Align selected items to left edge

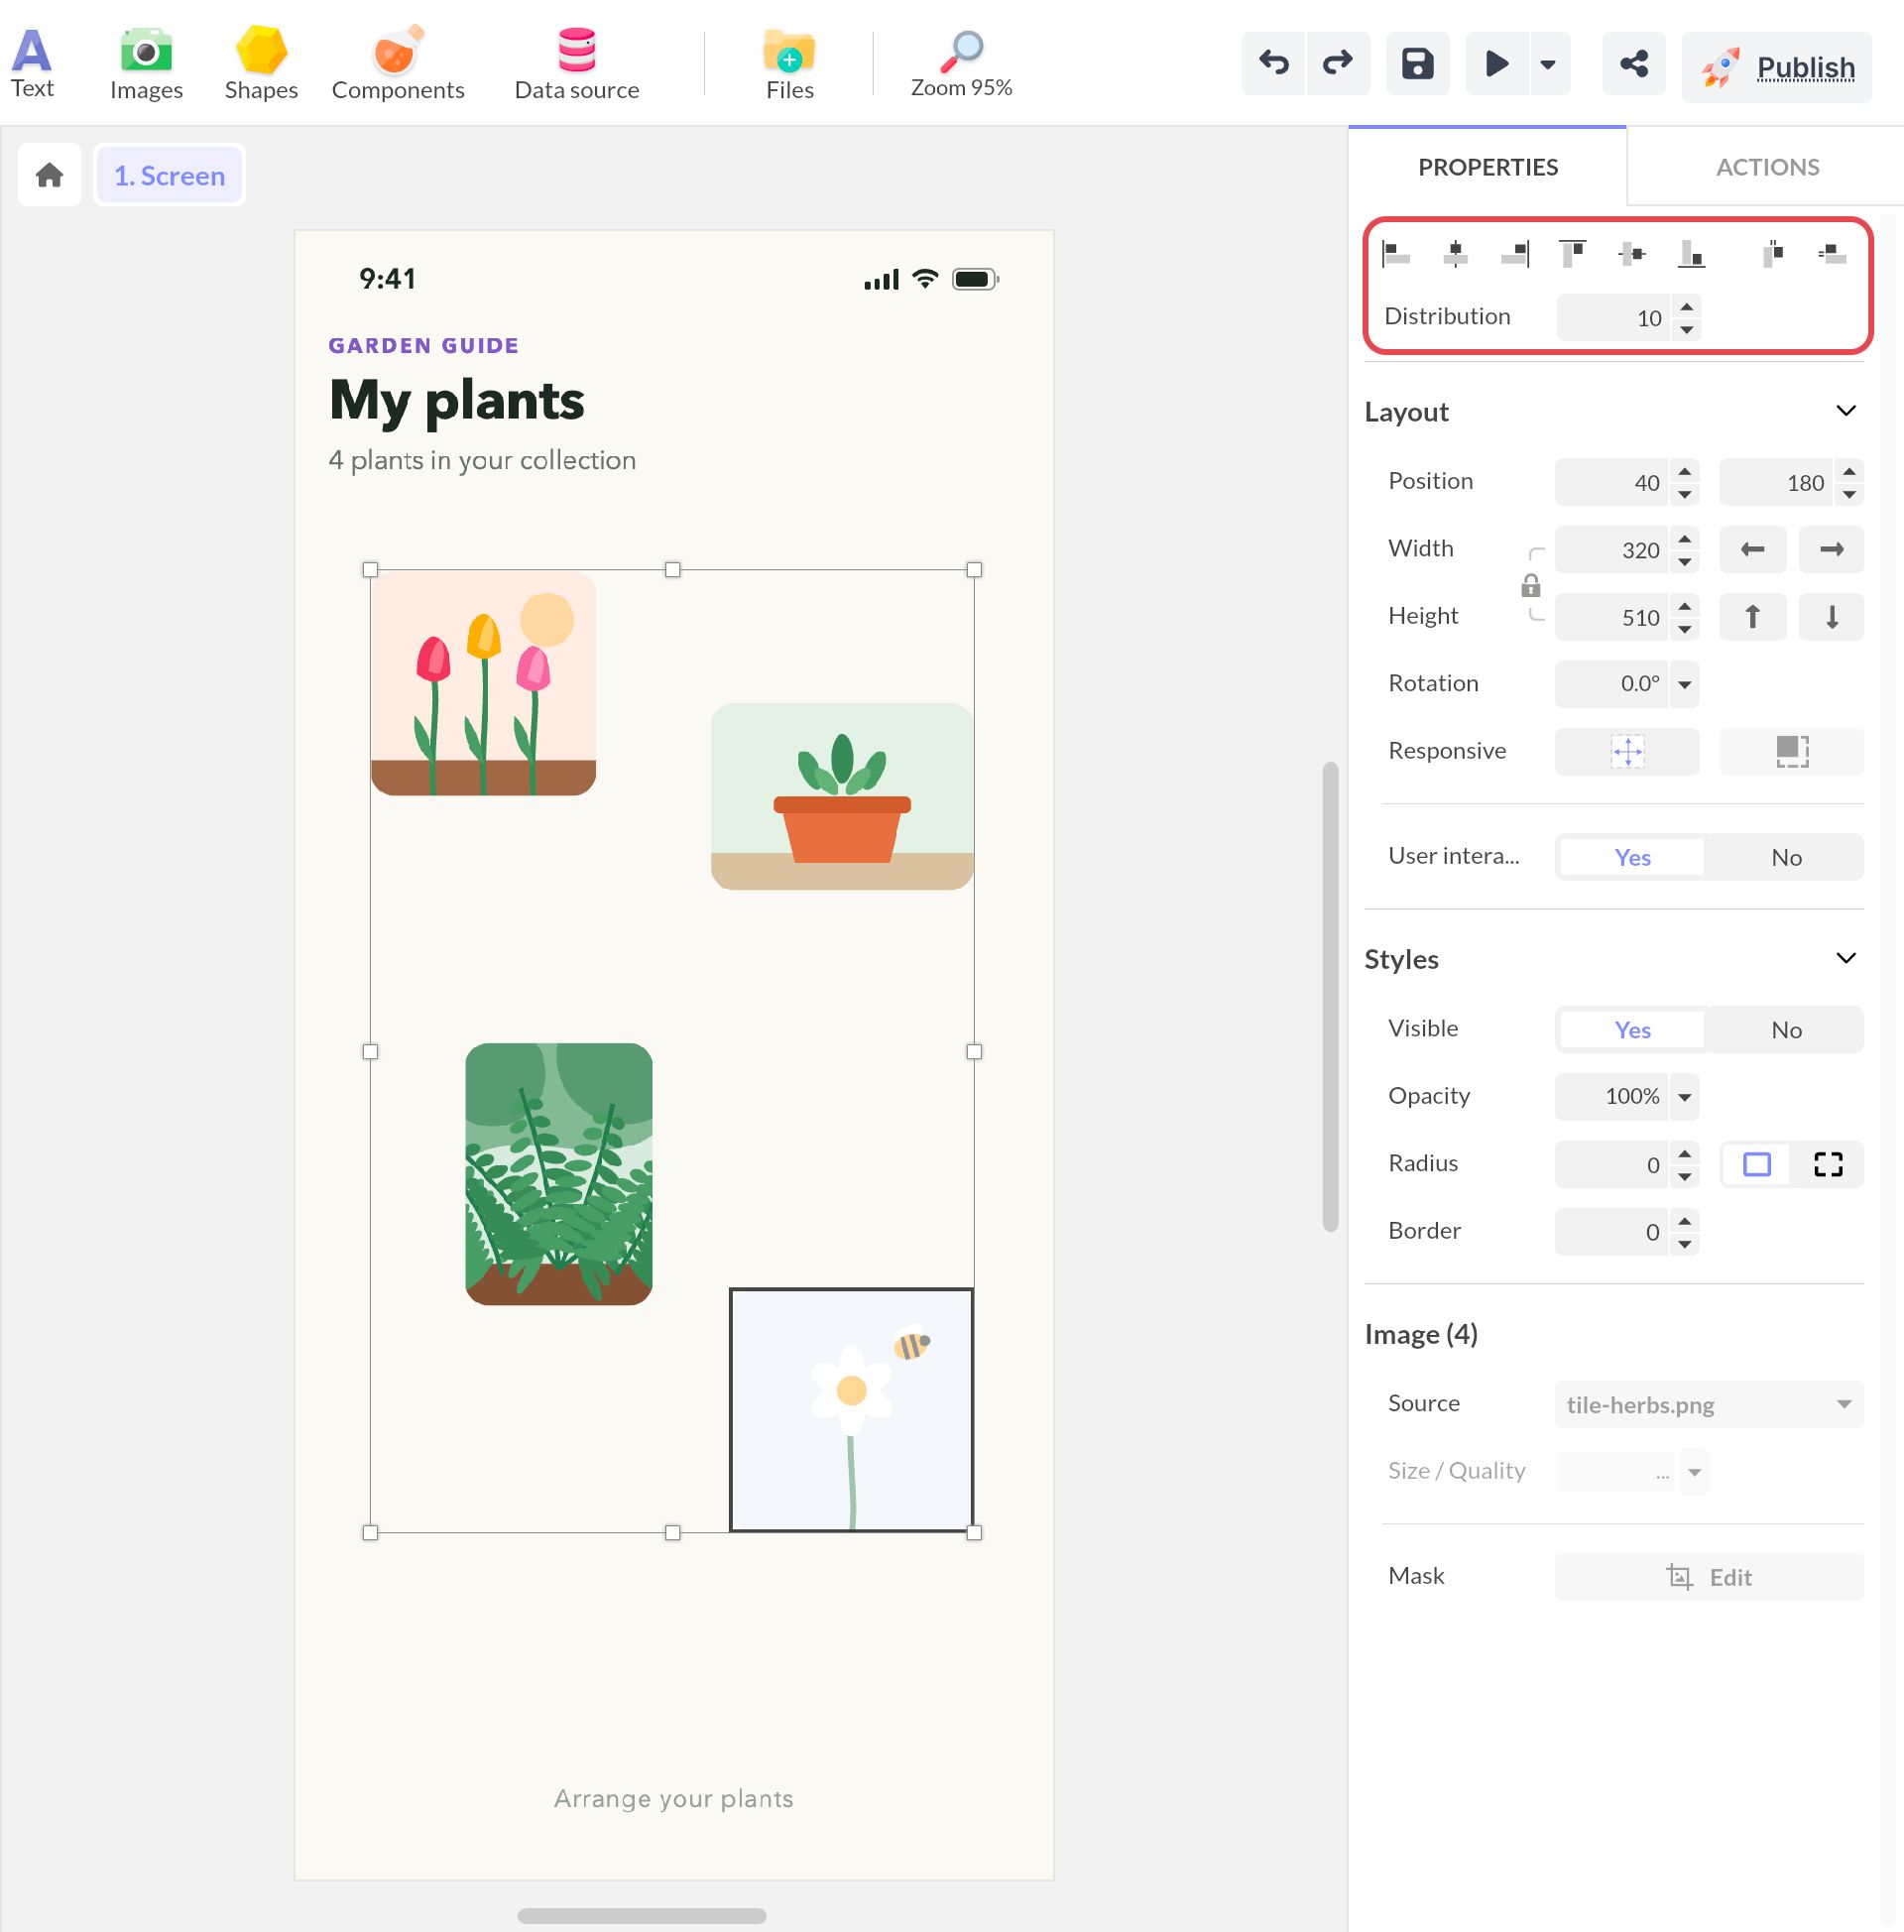(1395, 254)
